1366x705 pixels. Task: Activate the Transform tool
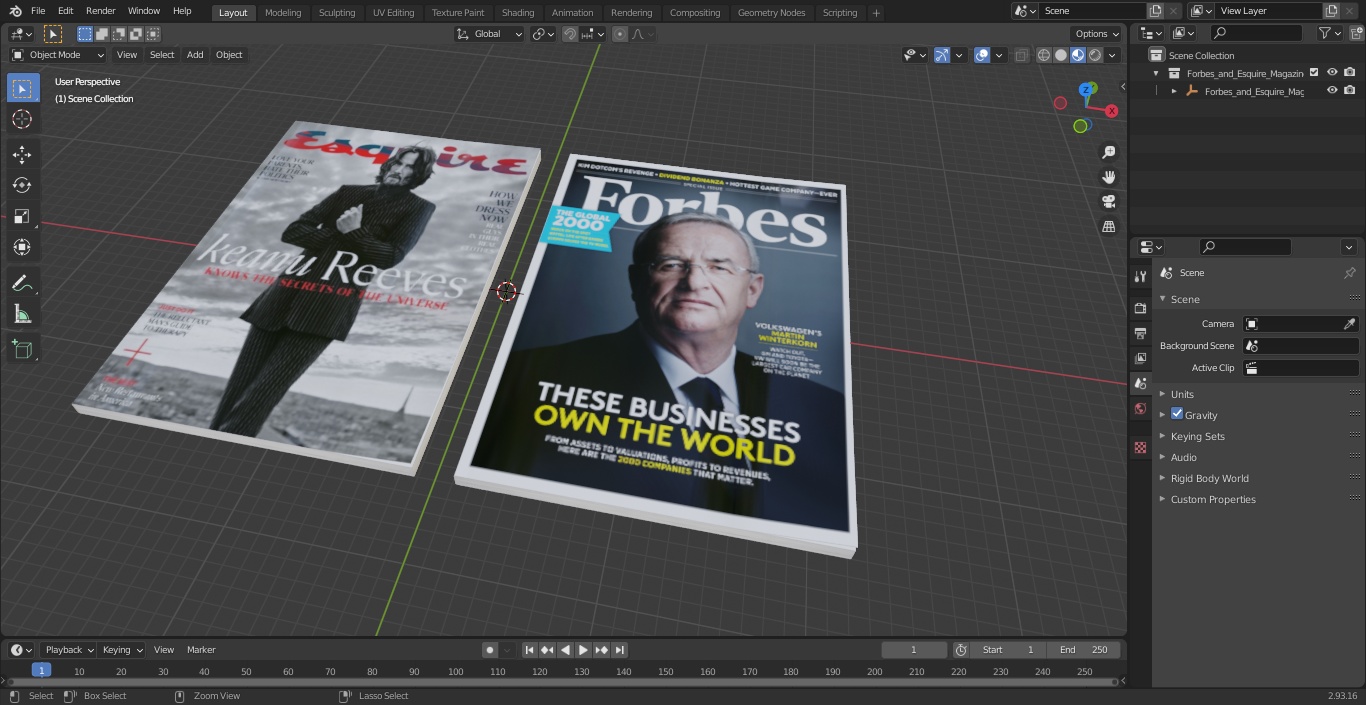22,247
